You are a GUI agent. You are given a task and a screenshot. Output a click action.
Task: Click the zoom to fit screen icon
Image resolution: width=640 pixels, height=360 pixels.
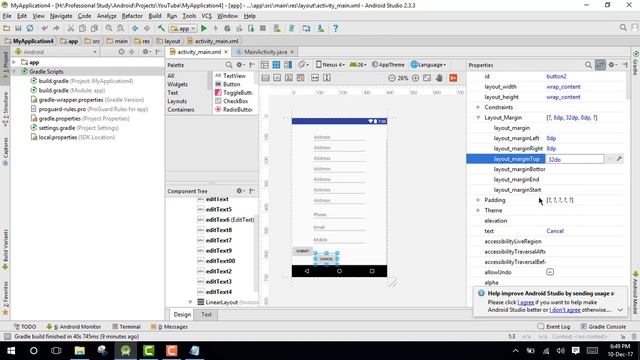pos(427,78)
